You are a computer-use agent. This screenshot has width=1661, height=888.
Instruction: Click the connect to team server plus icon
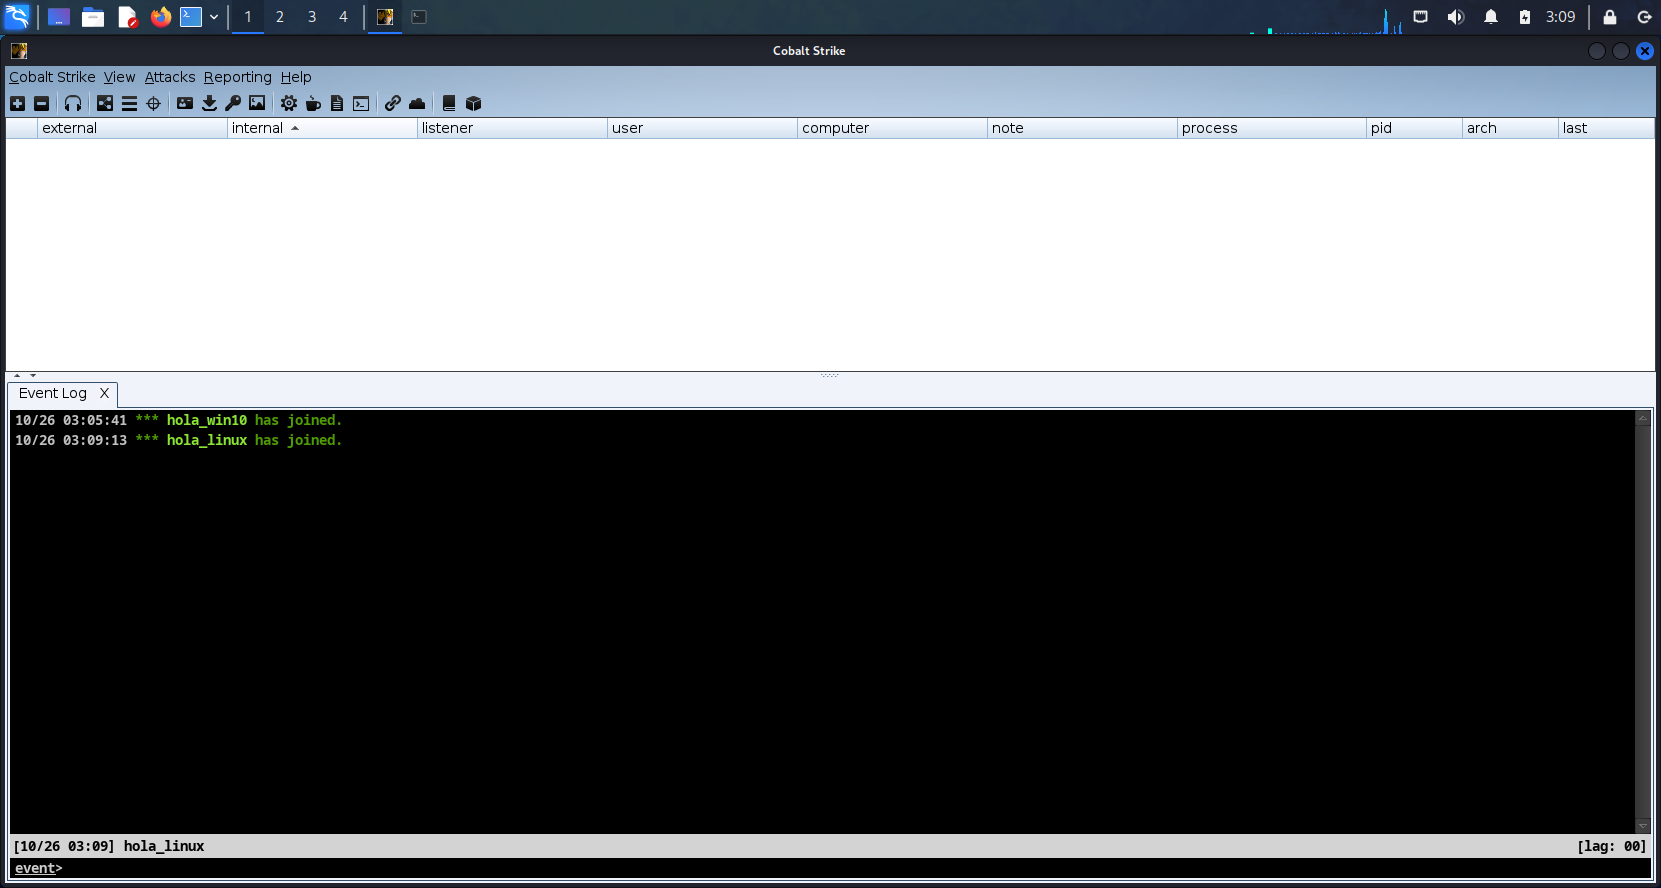(17, 103)
